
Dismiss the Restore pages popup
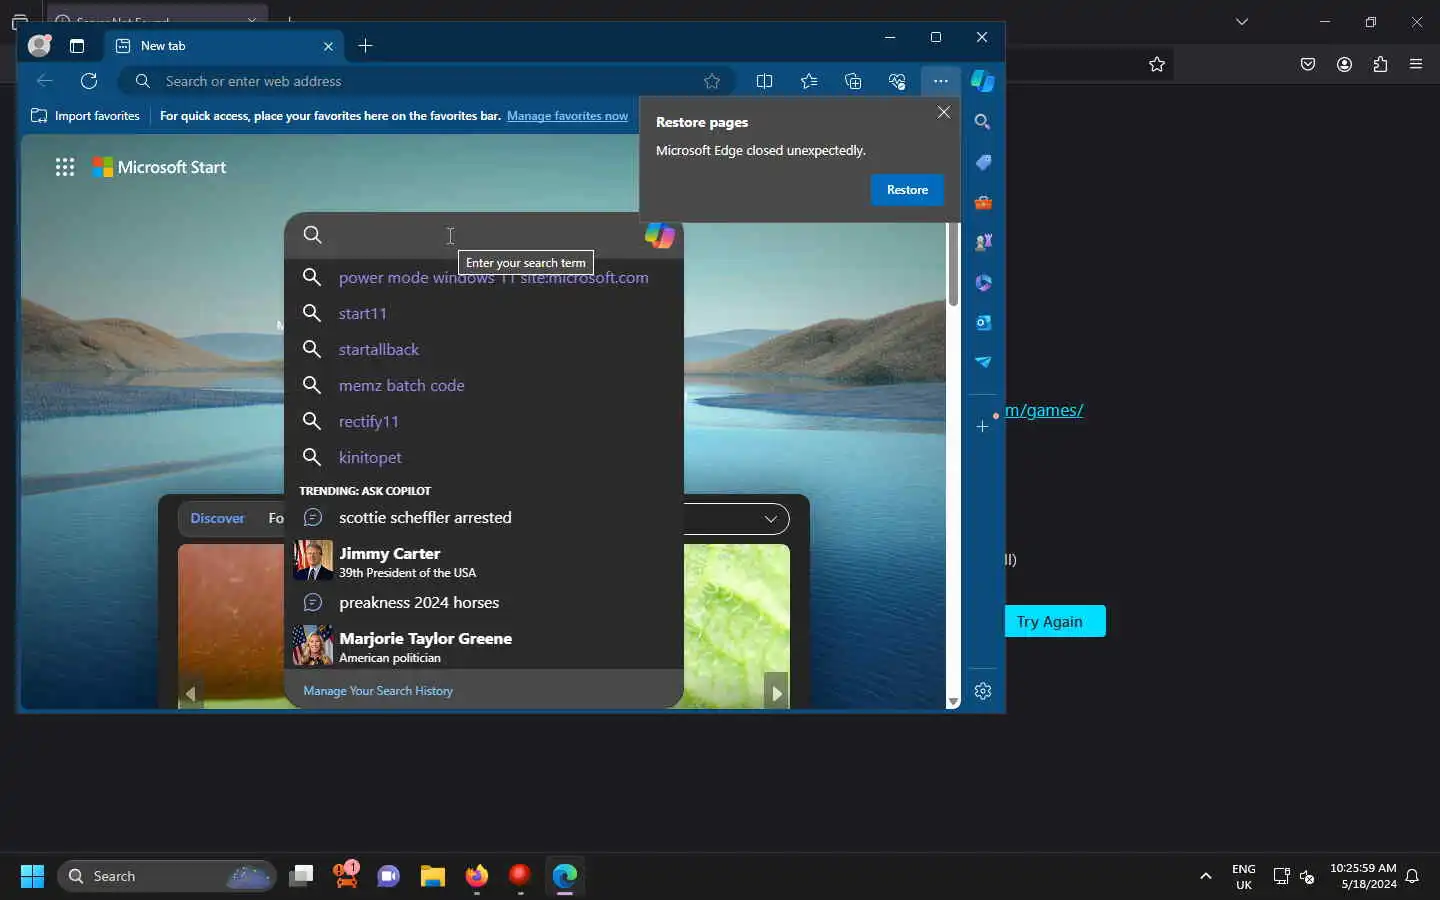pyautogui.click(x=943, y=112)
